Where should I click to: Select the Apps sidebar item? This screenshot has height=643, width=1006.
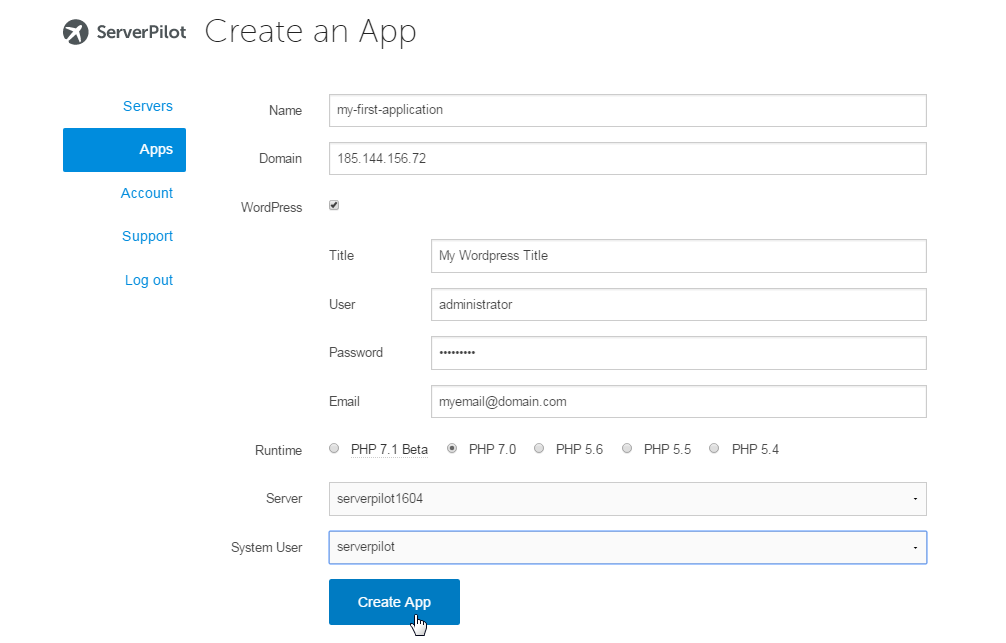pos(124,150)
